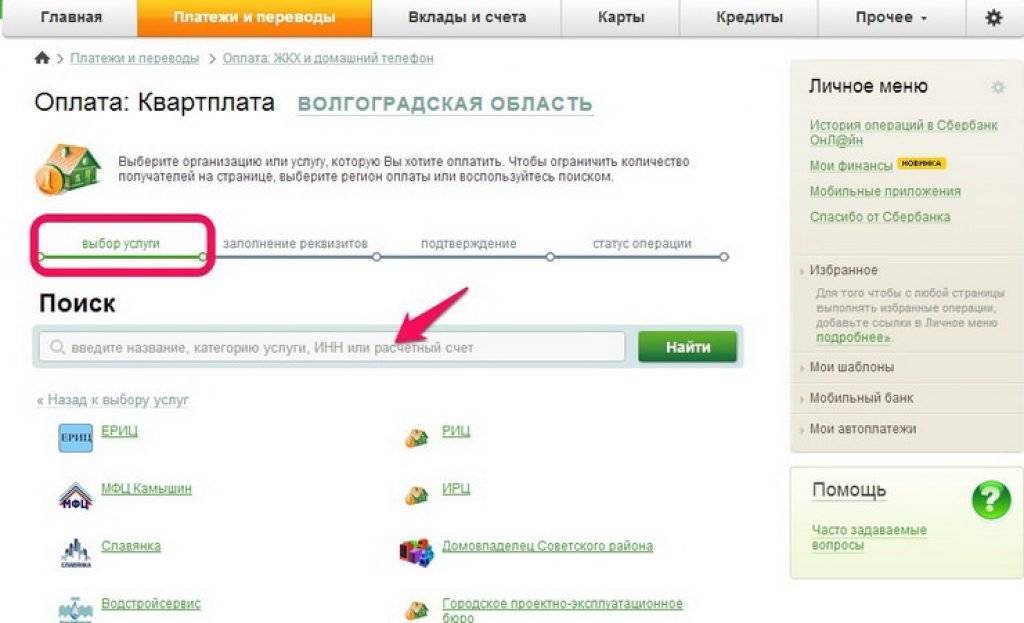Viewport: 1024px width, 623px height.
Task: Open the МФЦ Камышин link
Action: 146,488
